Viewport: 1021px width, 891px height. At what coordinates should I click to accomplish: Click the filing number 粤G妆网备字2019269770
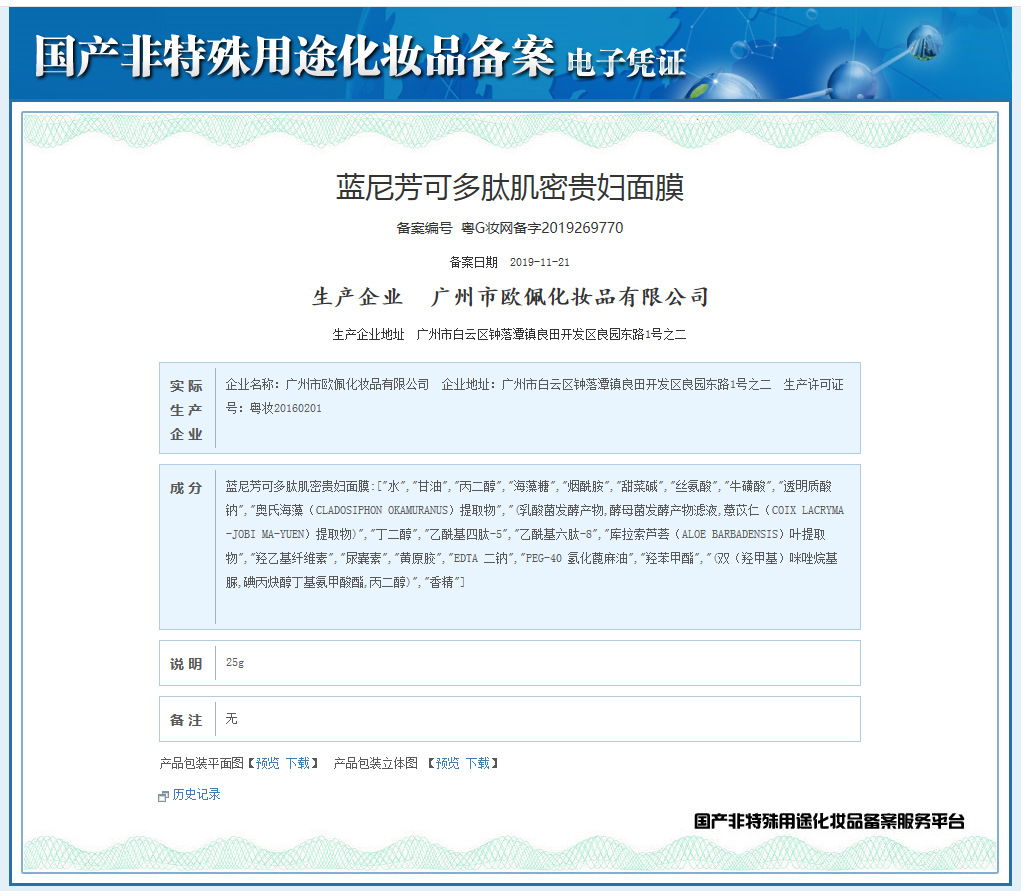pyautogui.click(x=541, y=228)
